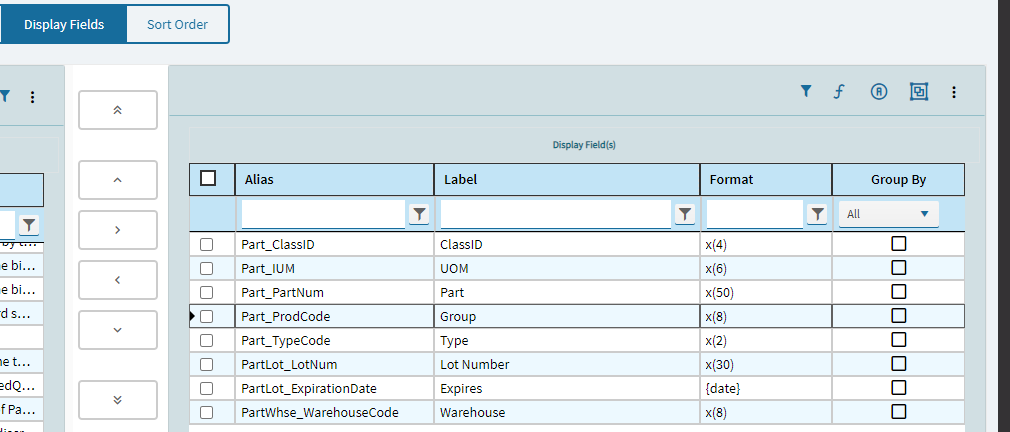Open the Group By 'All' dropdown
Screen dimensions: 1010x432
click(888, 214)
